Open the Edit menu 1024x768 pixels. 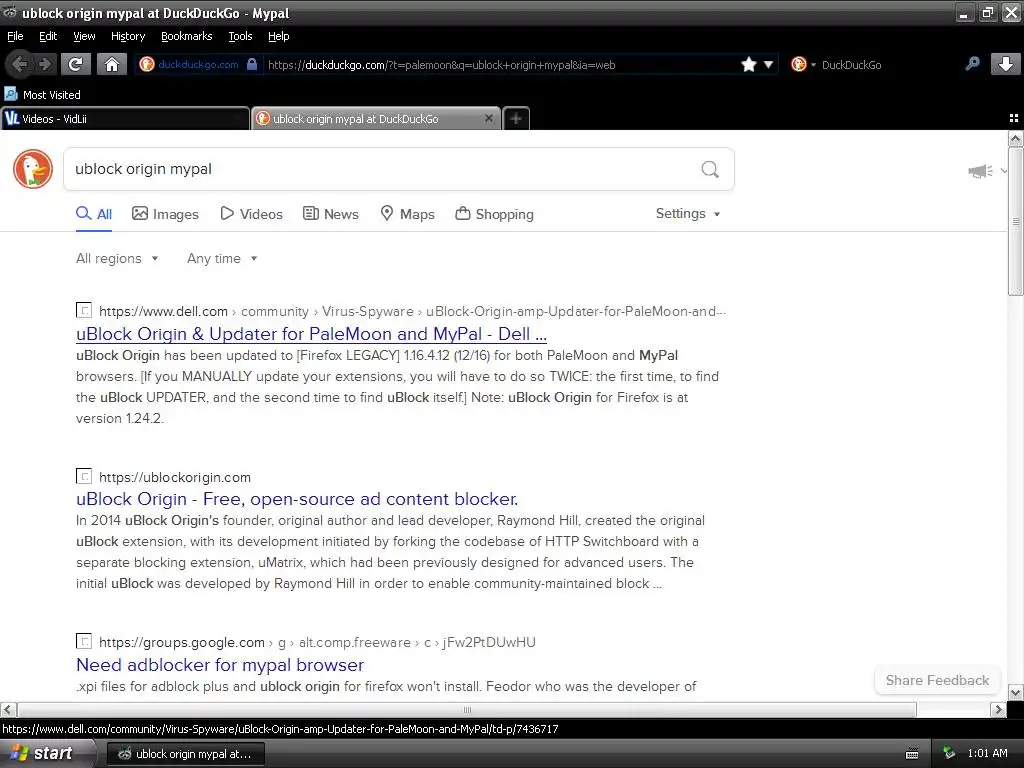[48, 36]
